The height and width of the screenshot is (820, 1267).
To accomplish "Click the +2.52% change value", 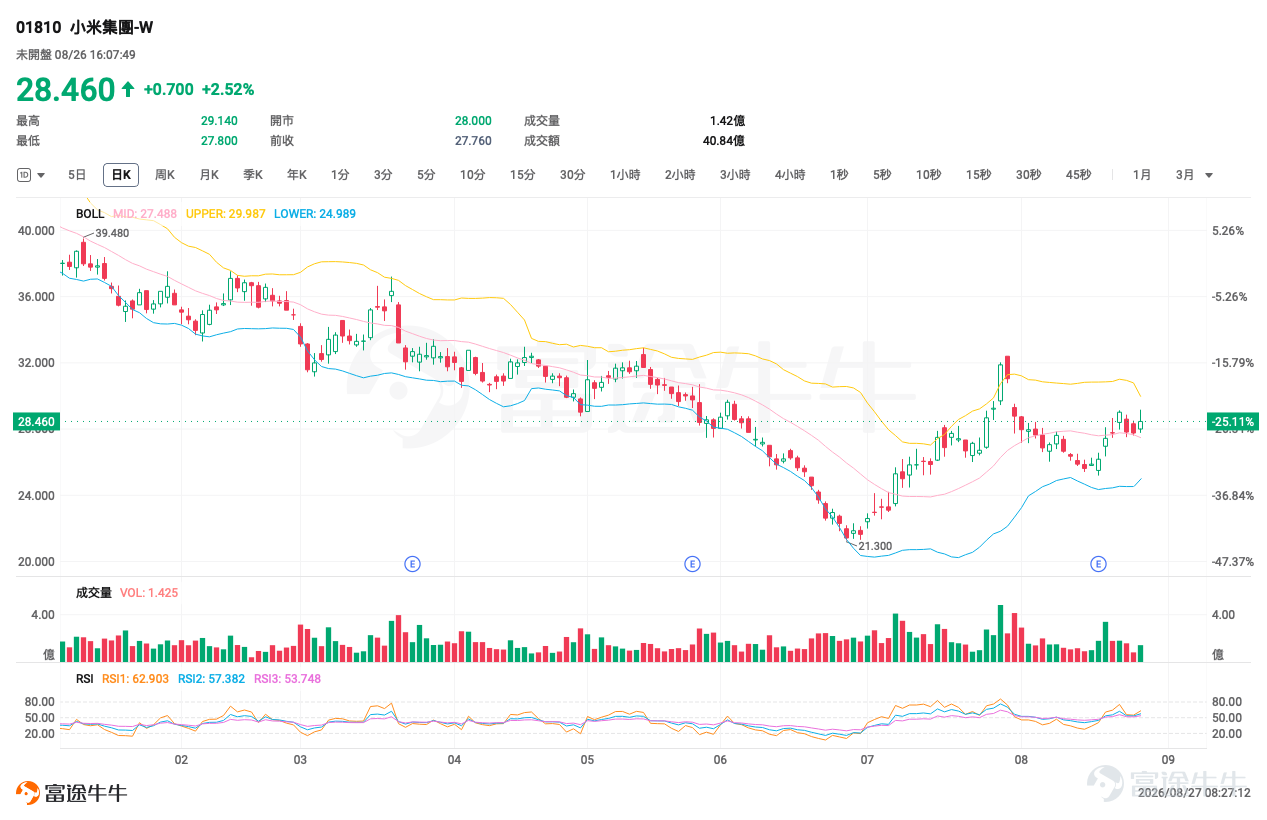I will pos(228,90).
